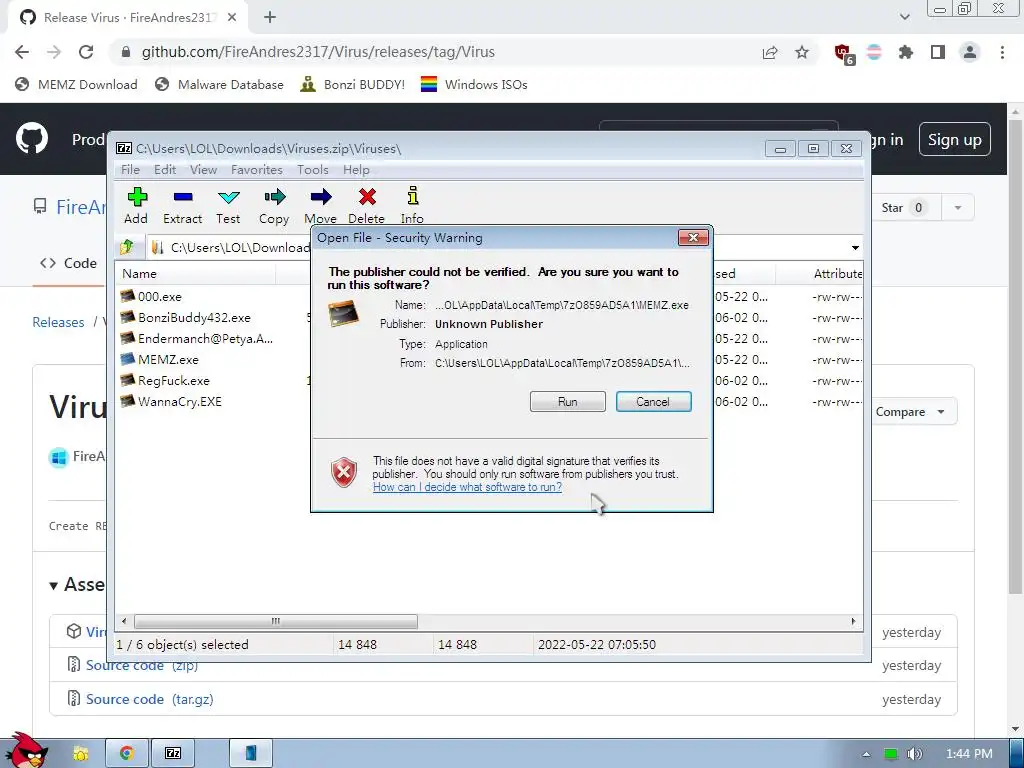Select BonziBuddy432.exe in the file list
The image size is (1024, 768).
coord(194,317)
